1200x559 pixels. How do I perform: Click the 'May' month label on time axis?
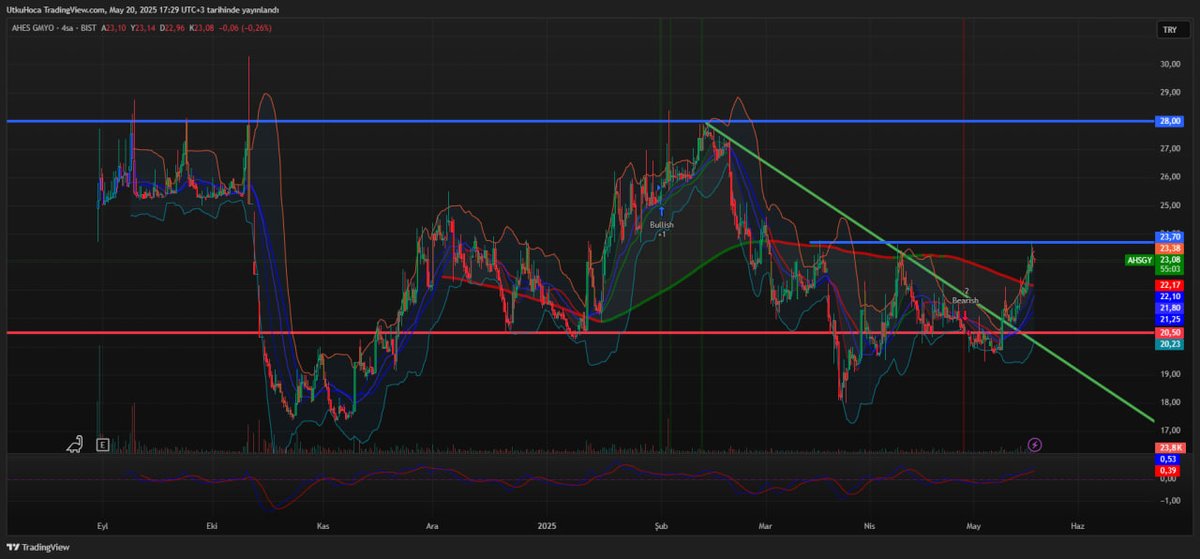click(973, 525)
